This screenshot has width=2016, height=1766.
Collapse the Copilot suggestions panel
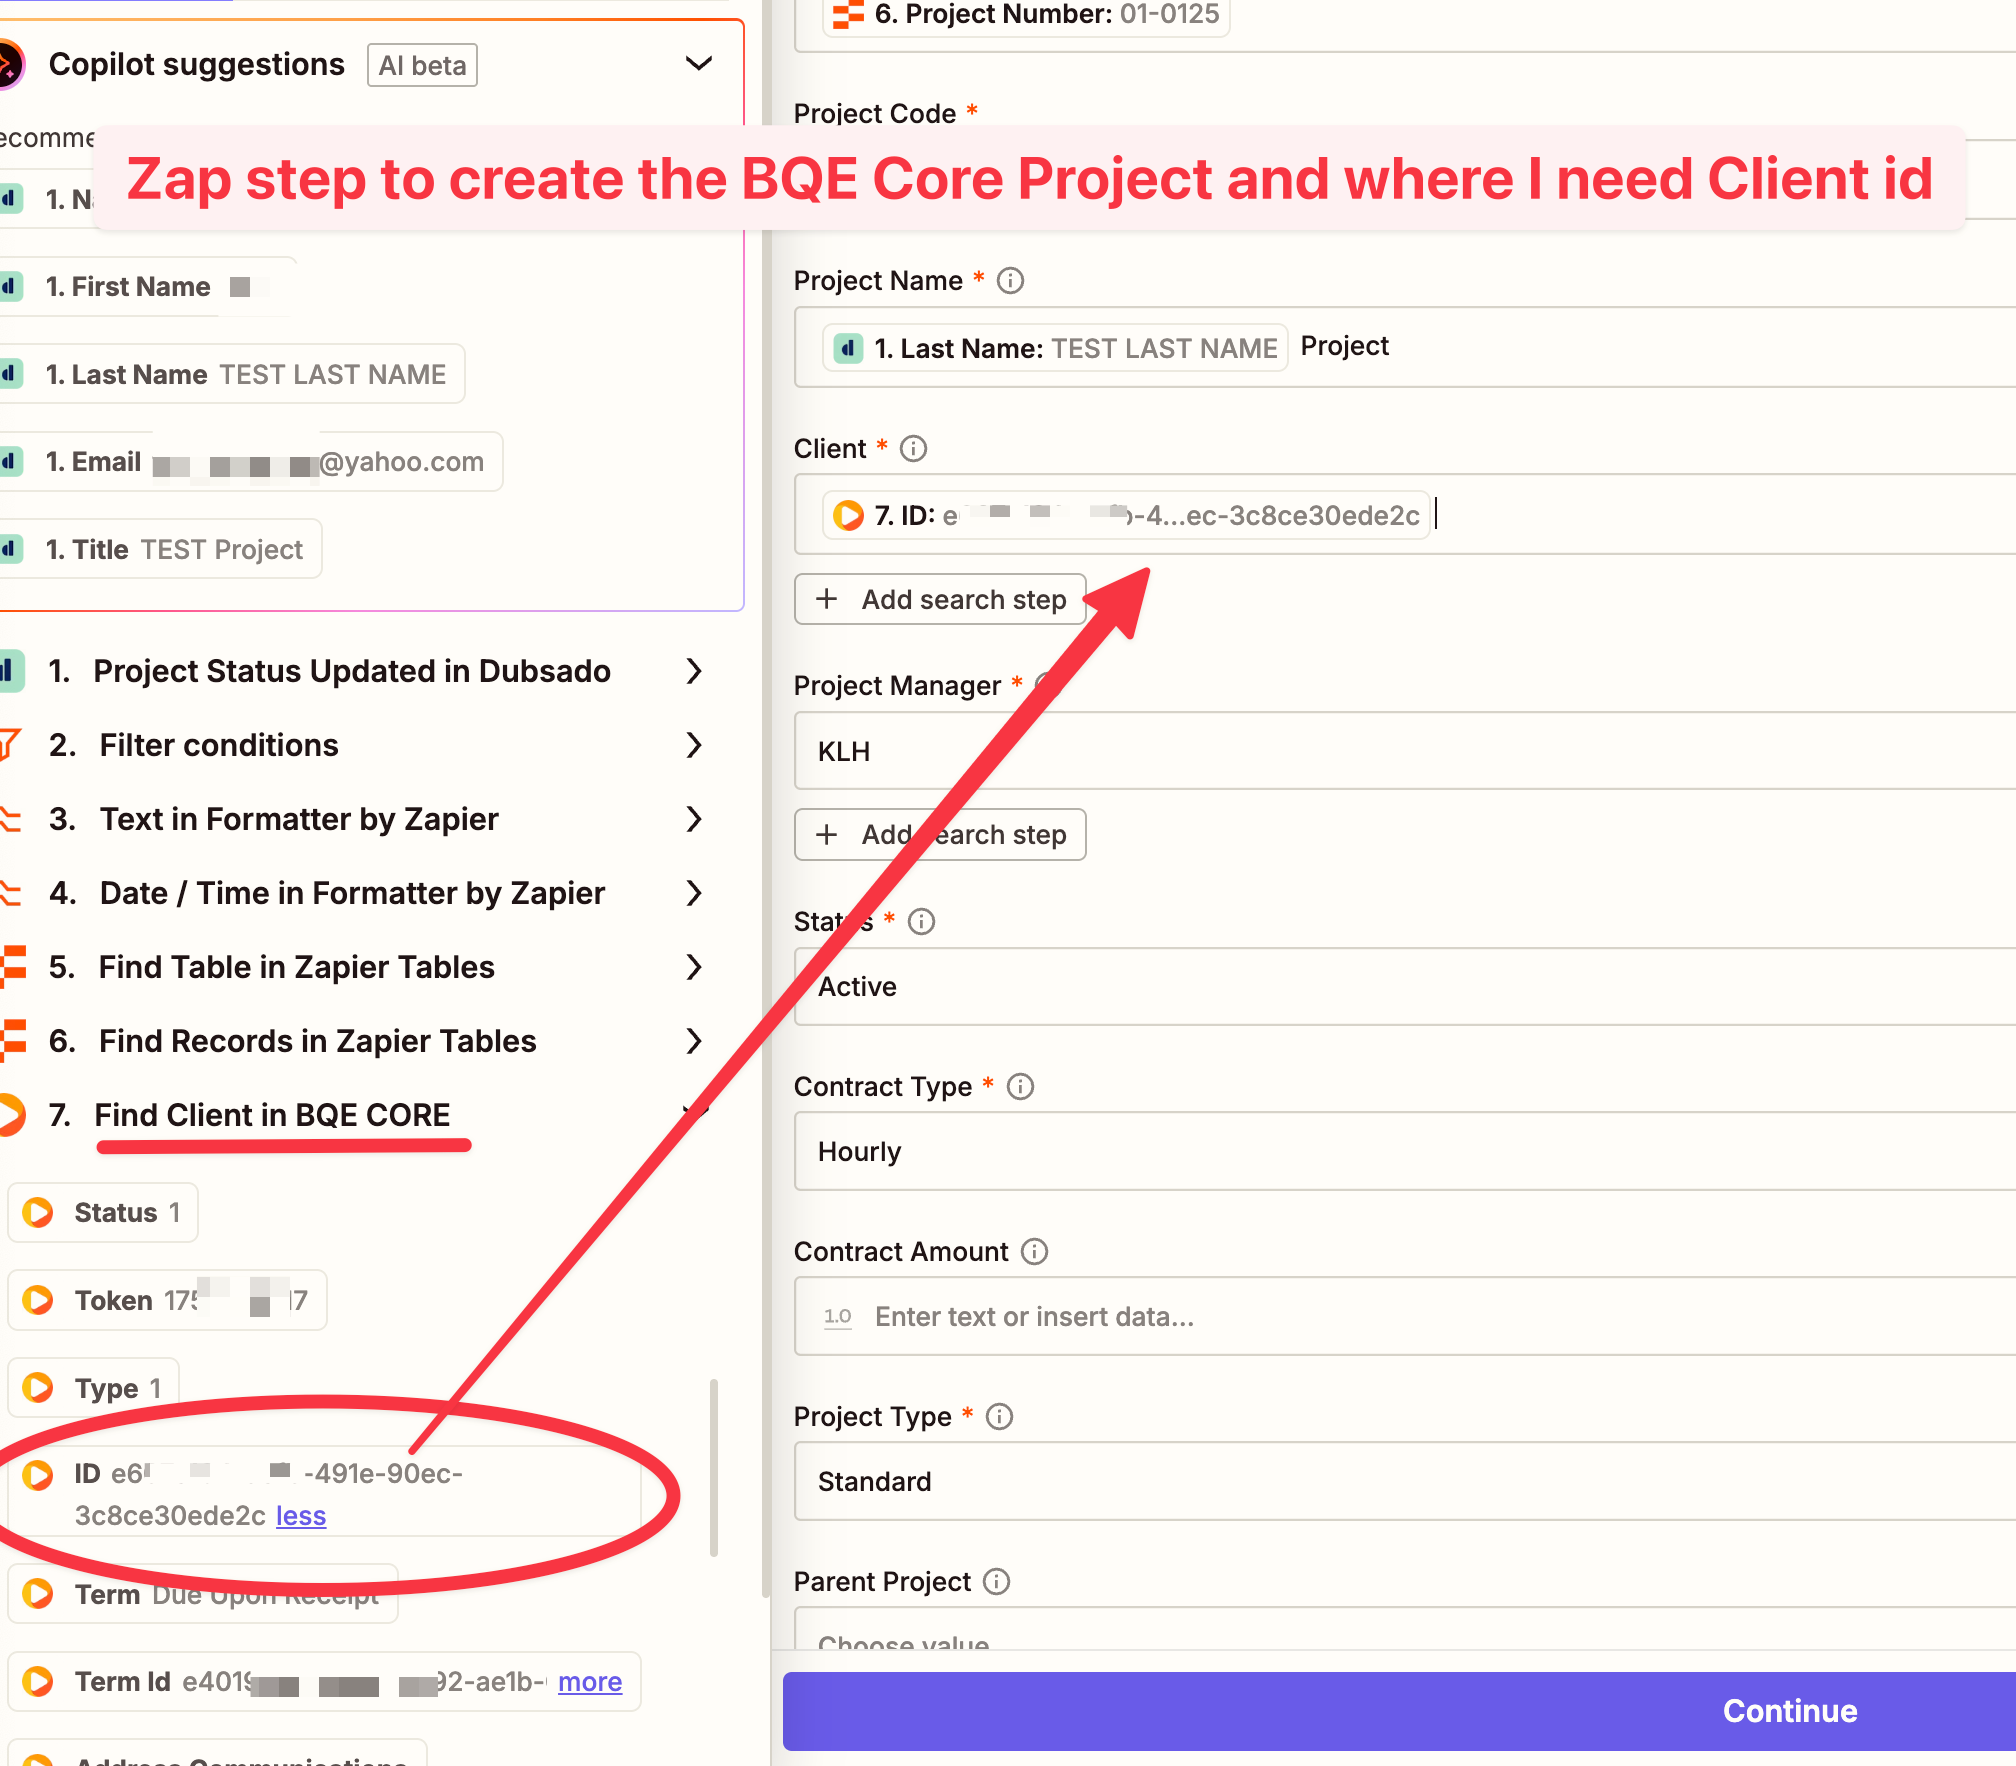(698, 64)
